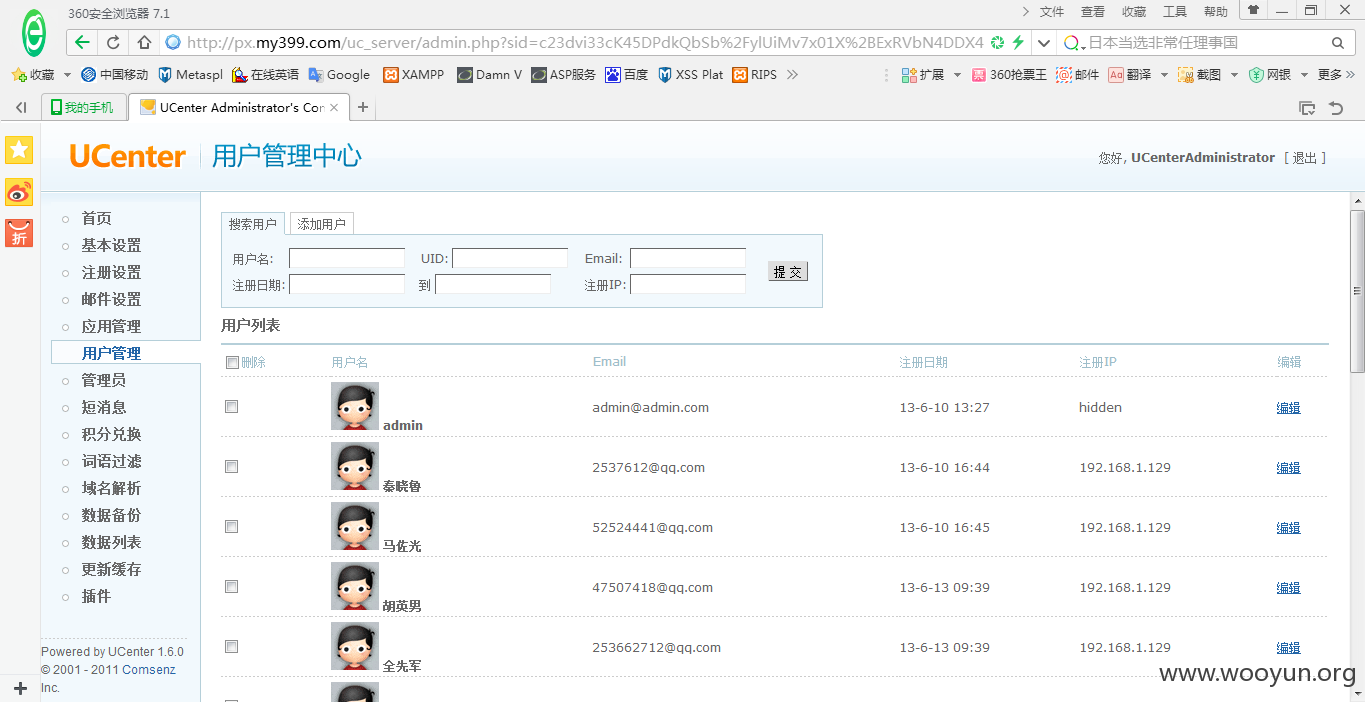Open the 百度 bookmark

627,75
